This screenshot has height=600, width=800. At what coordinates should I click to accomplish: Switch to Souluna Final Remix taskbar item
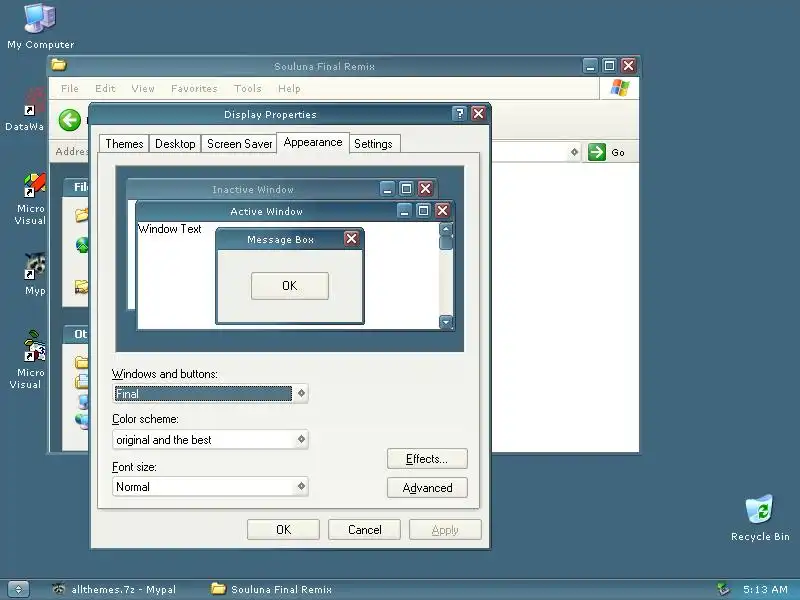[x=271, y=589]
